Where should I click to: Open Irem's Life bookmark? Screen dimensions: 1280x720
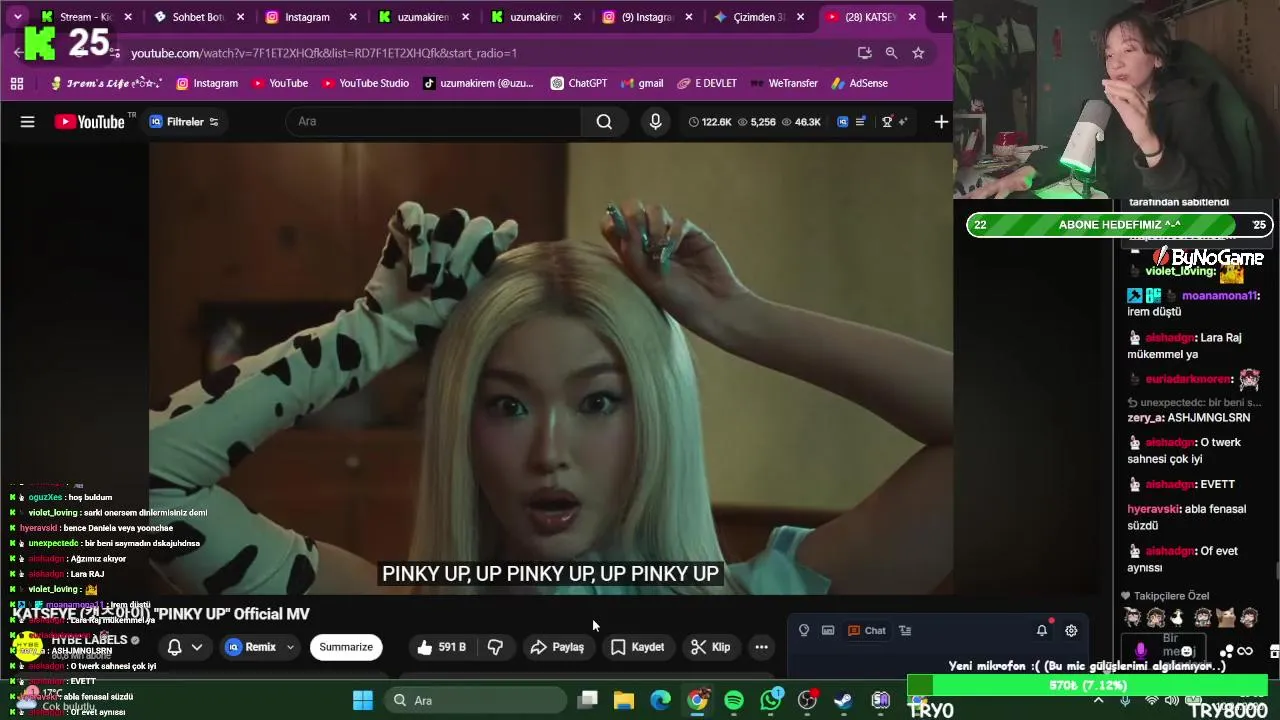[x=106, y=83]
